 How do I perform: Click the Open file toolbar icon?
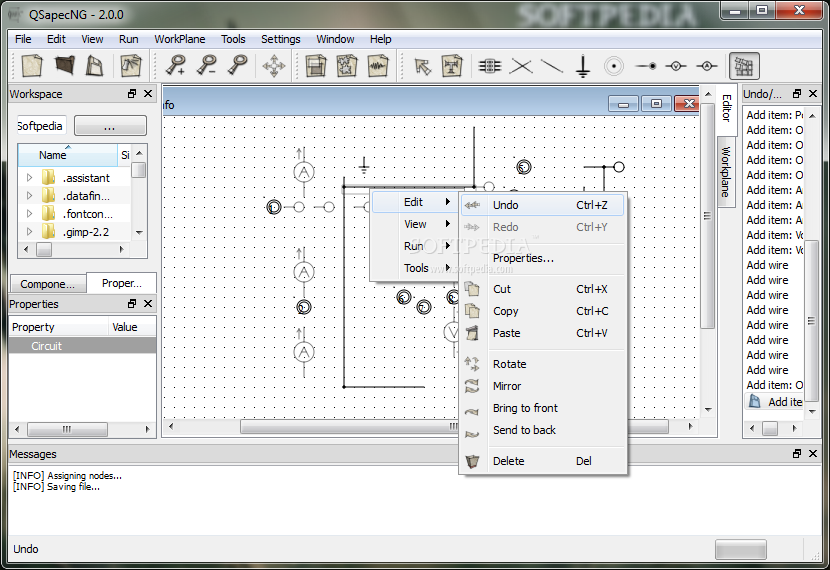(x=65, y=66)
